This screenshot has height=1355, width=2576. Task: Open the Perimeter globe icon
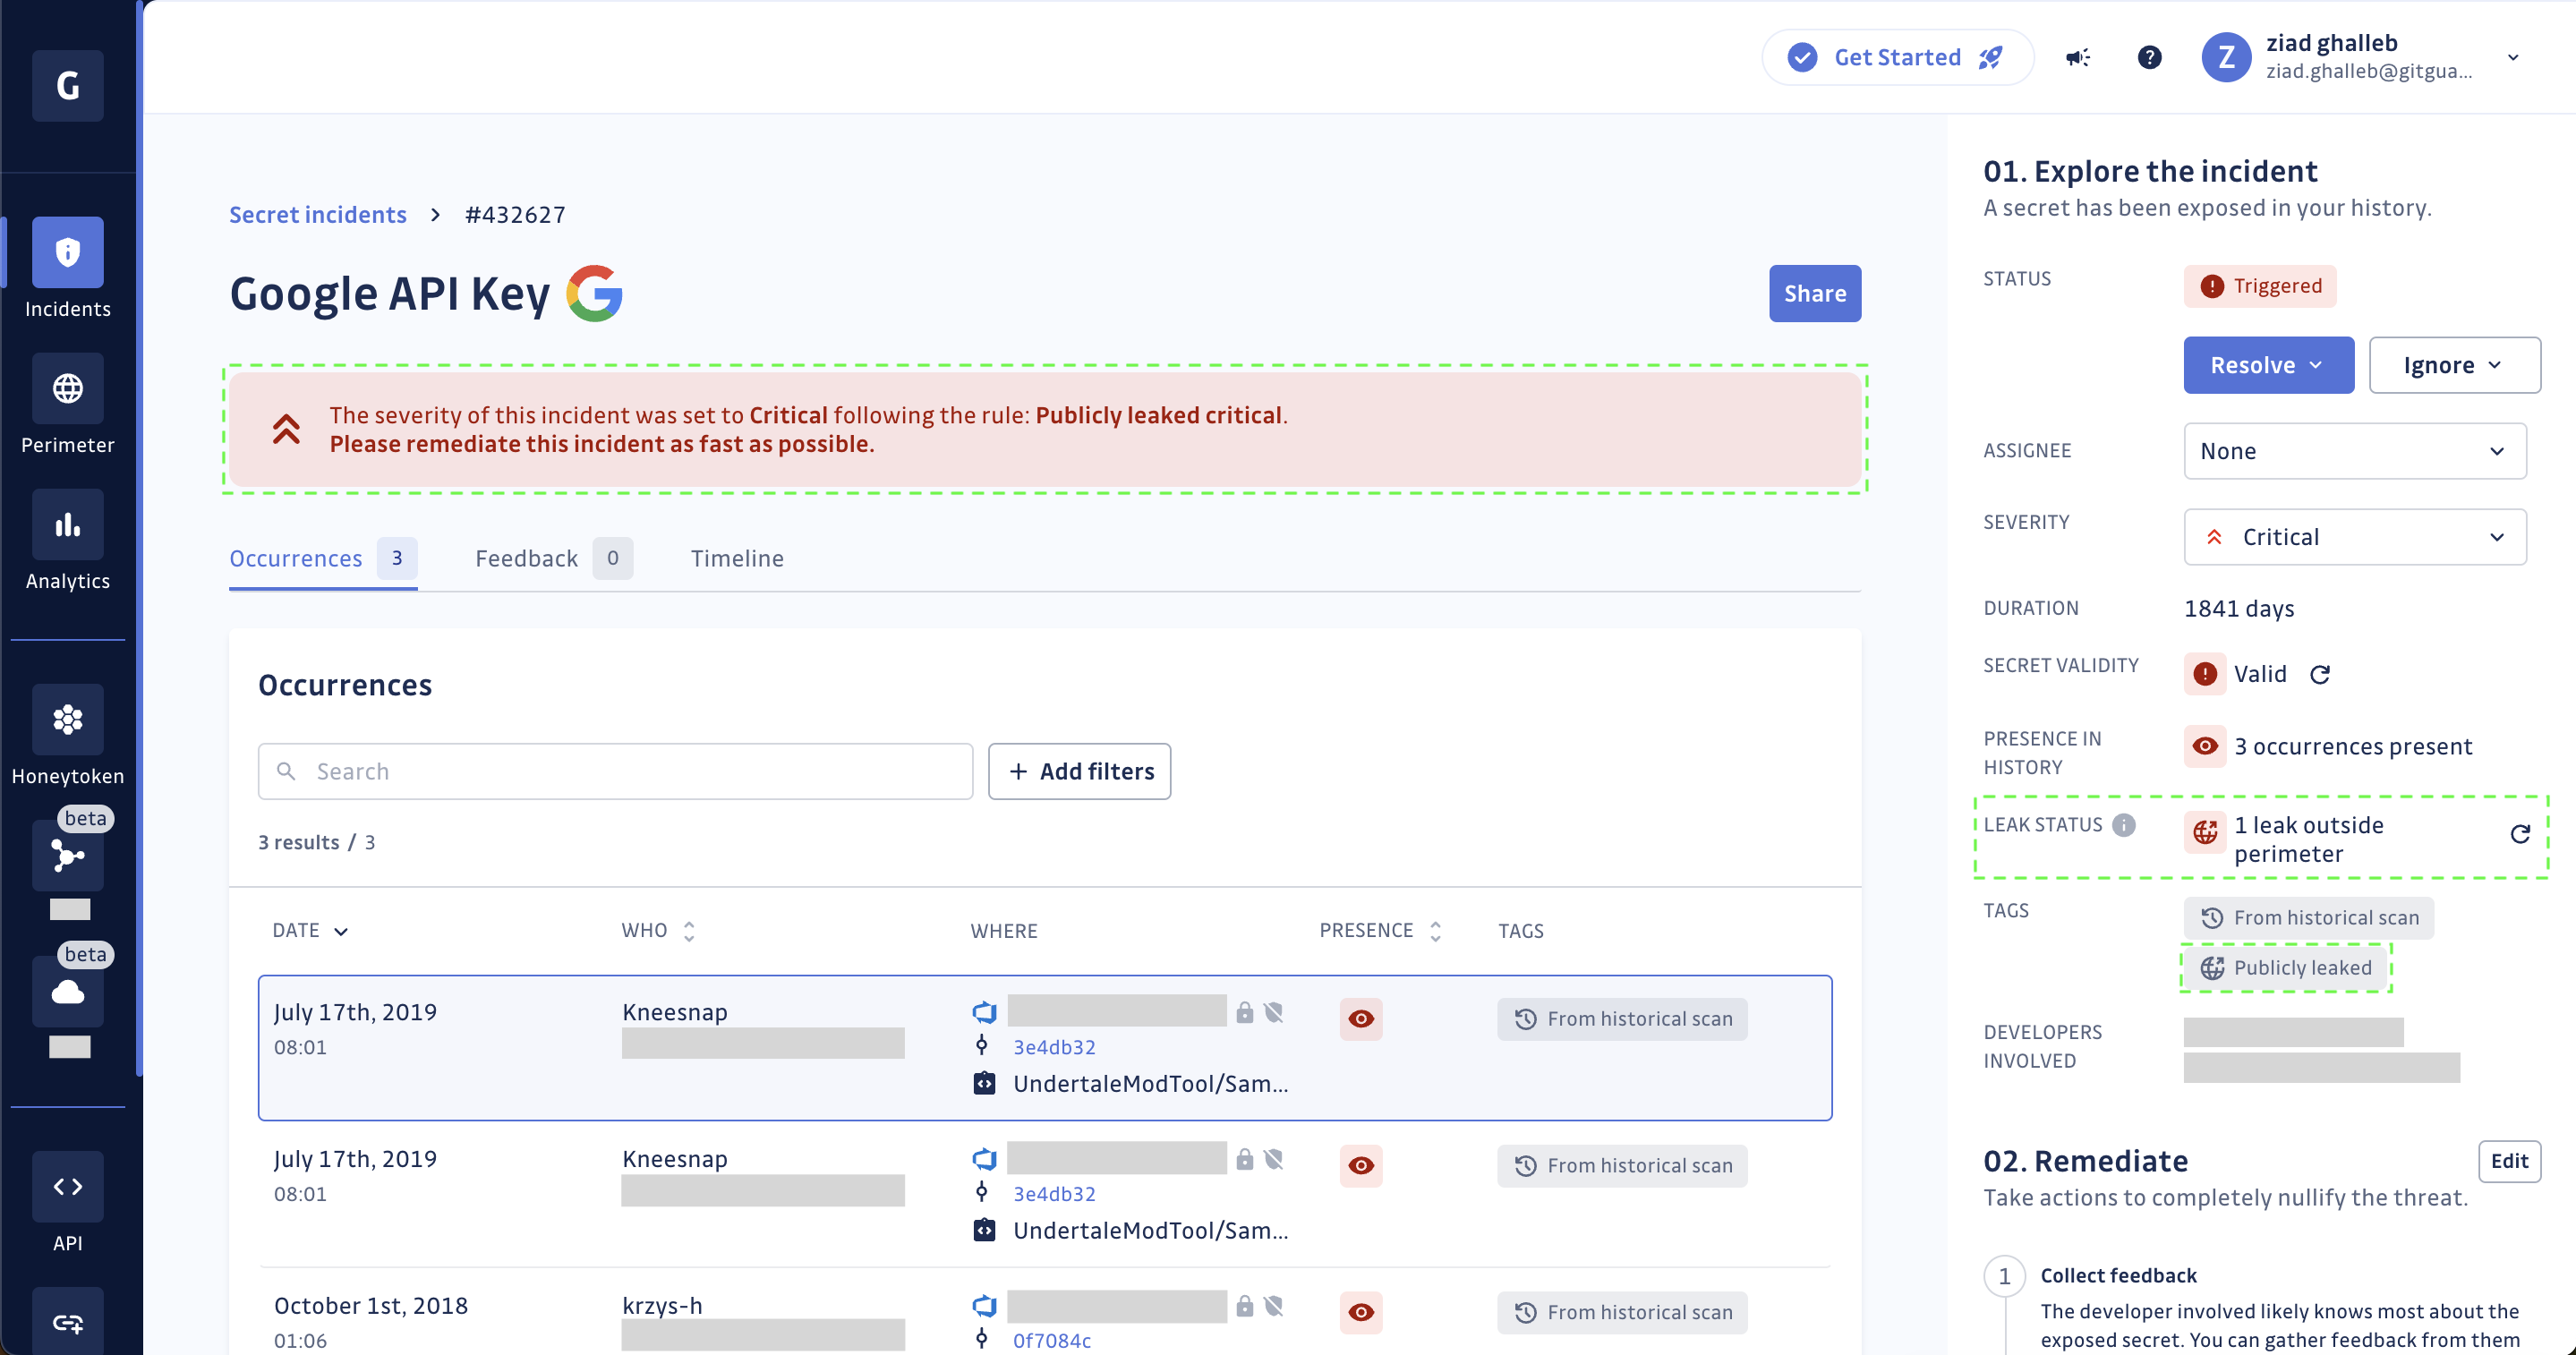pyautogui.click(x=67, y=388)
